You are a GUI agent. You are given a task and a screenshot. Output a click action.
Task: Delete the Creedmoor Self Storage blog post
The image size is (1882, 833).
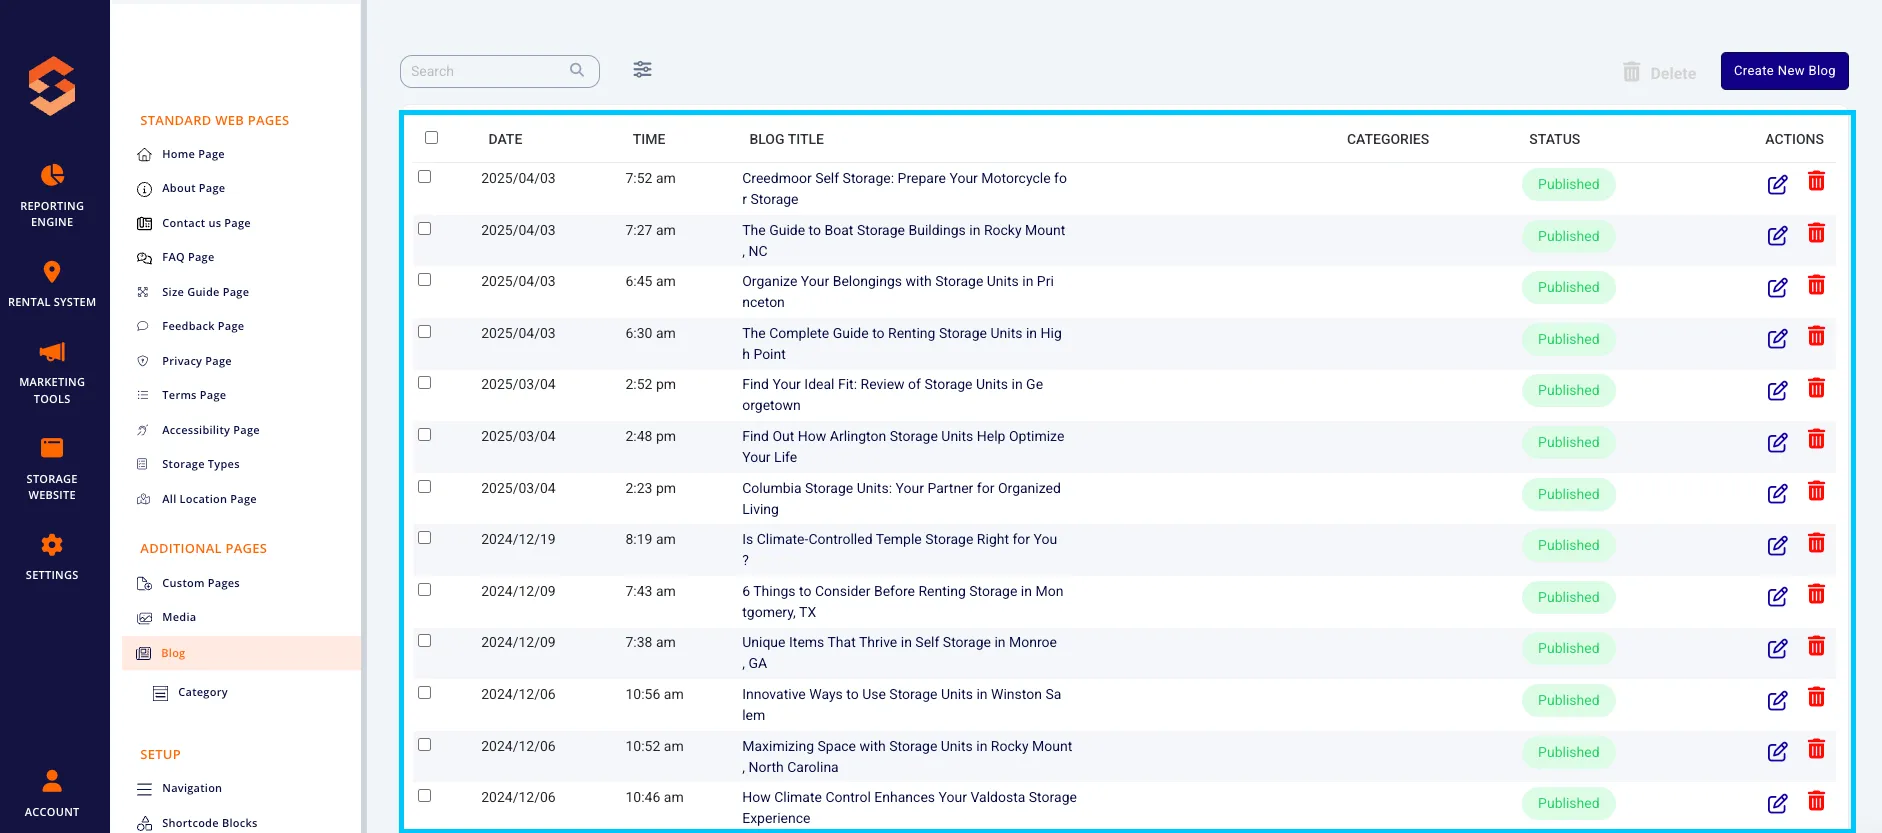point(1816,182)
